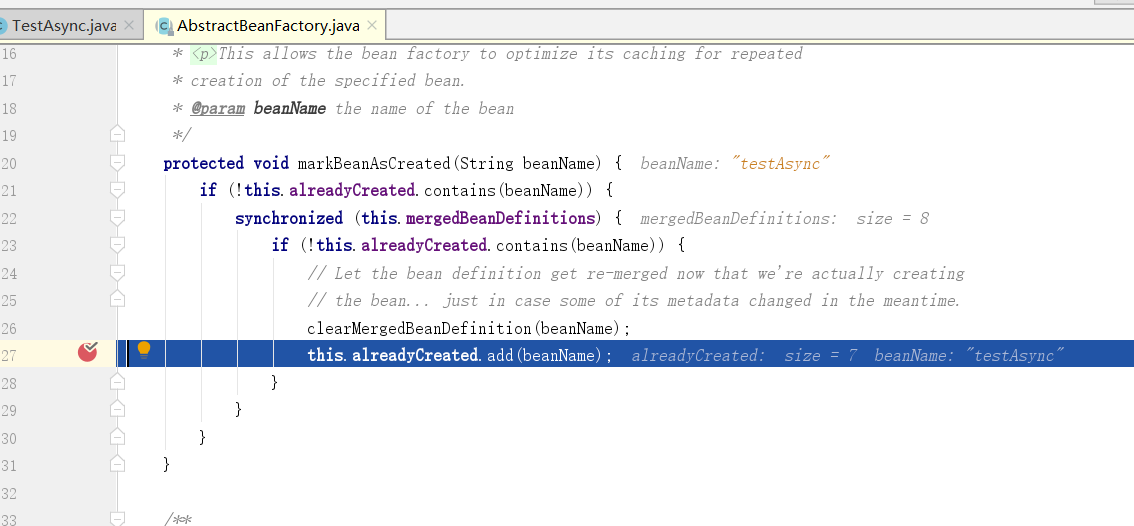Click the 'size = 7' debugger hint
Image resolution: width=1134 pixels, height=526 pixels.
click(x=821, y=355)
